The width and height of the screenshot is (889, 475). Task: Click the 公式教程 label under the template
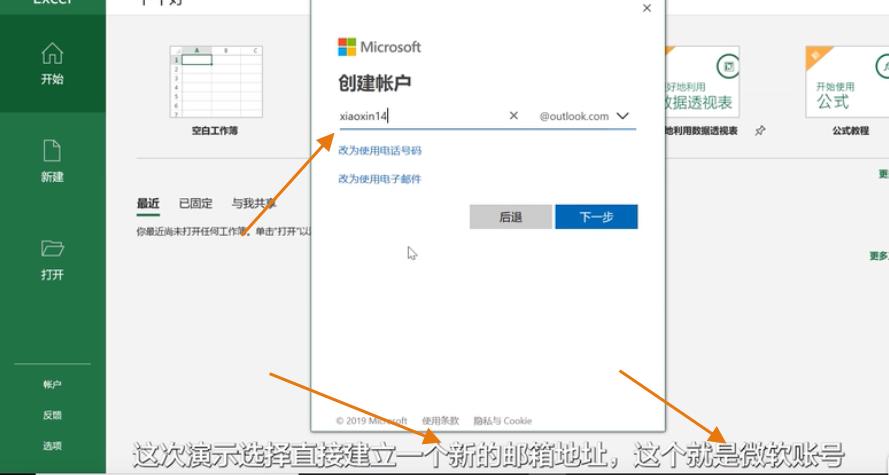coord(850,131)
